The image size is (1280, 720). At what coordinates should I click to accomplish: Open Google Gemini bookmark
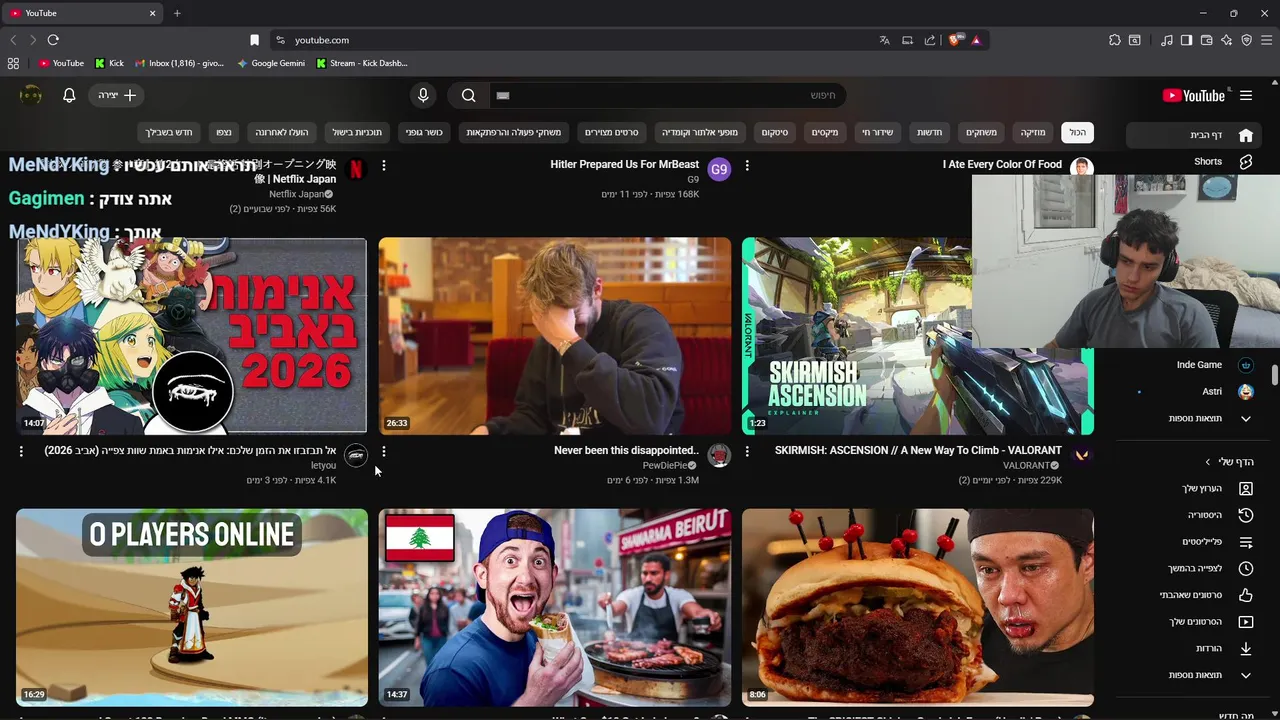coord(271,63)
